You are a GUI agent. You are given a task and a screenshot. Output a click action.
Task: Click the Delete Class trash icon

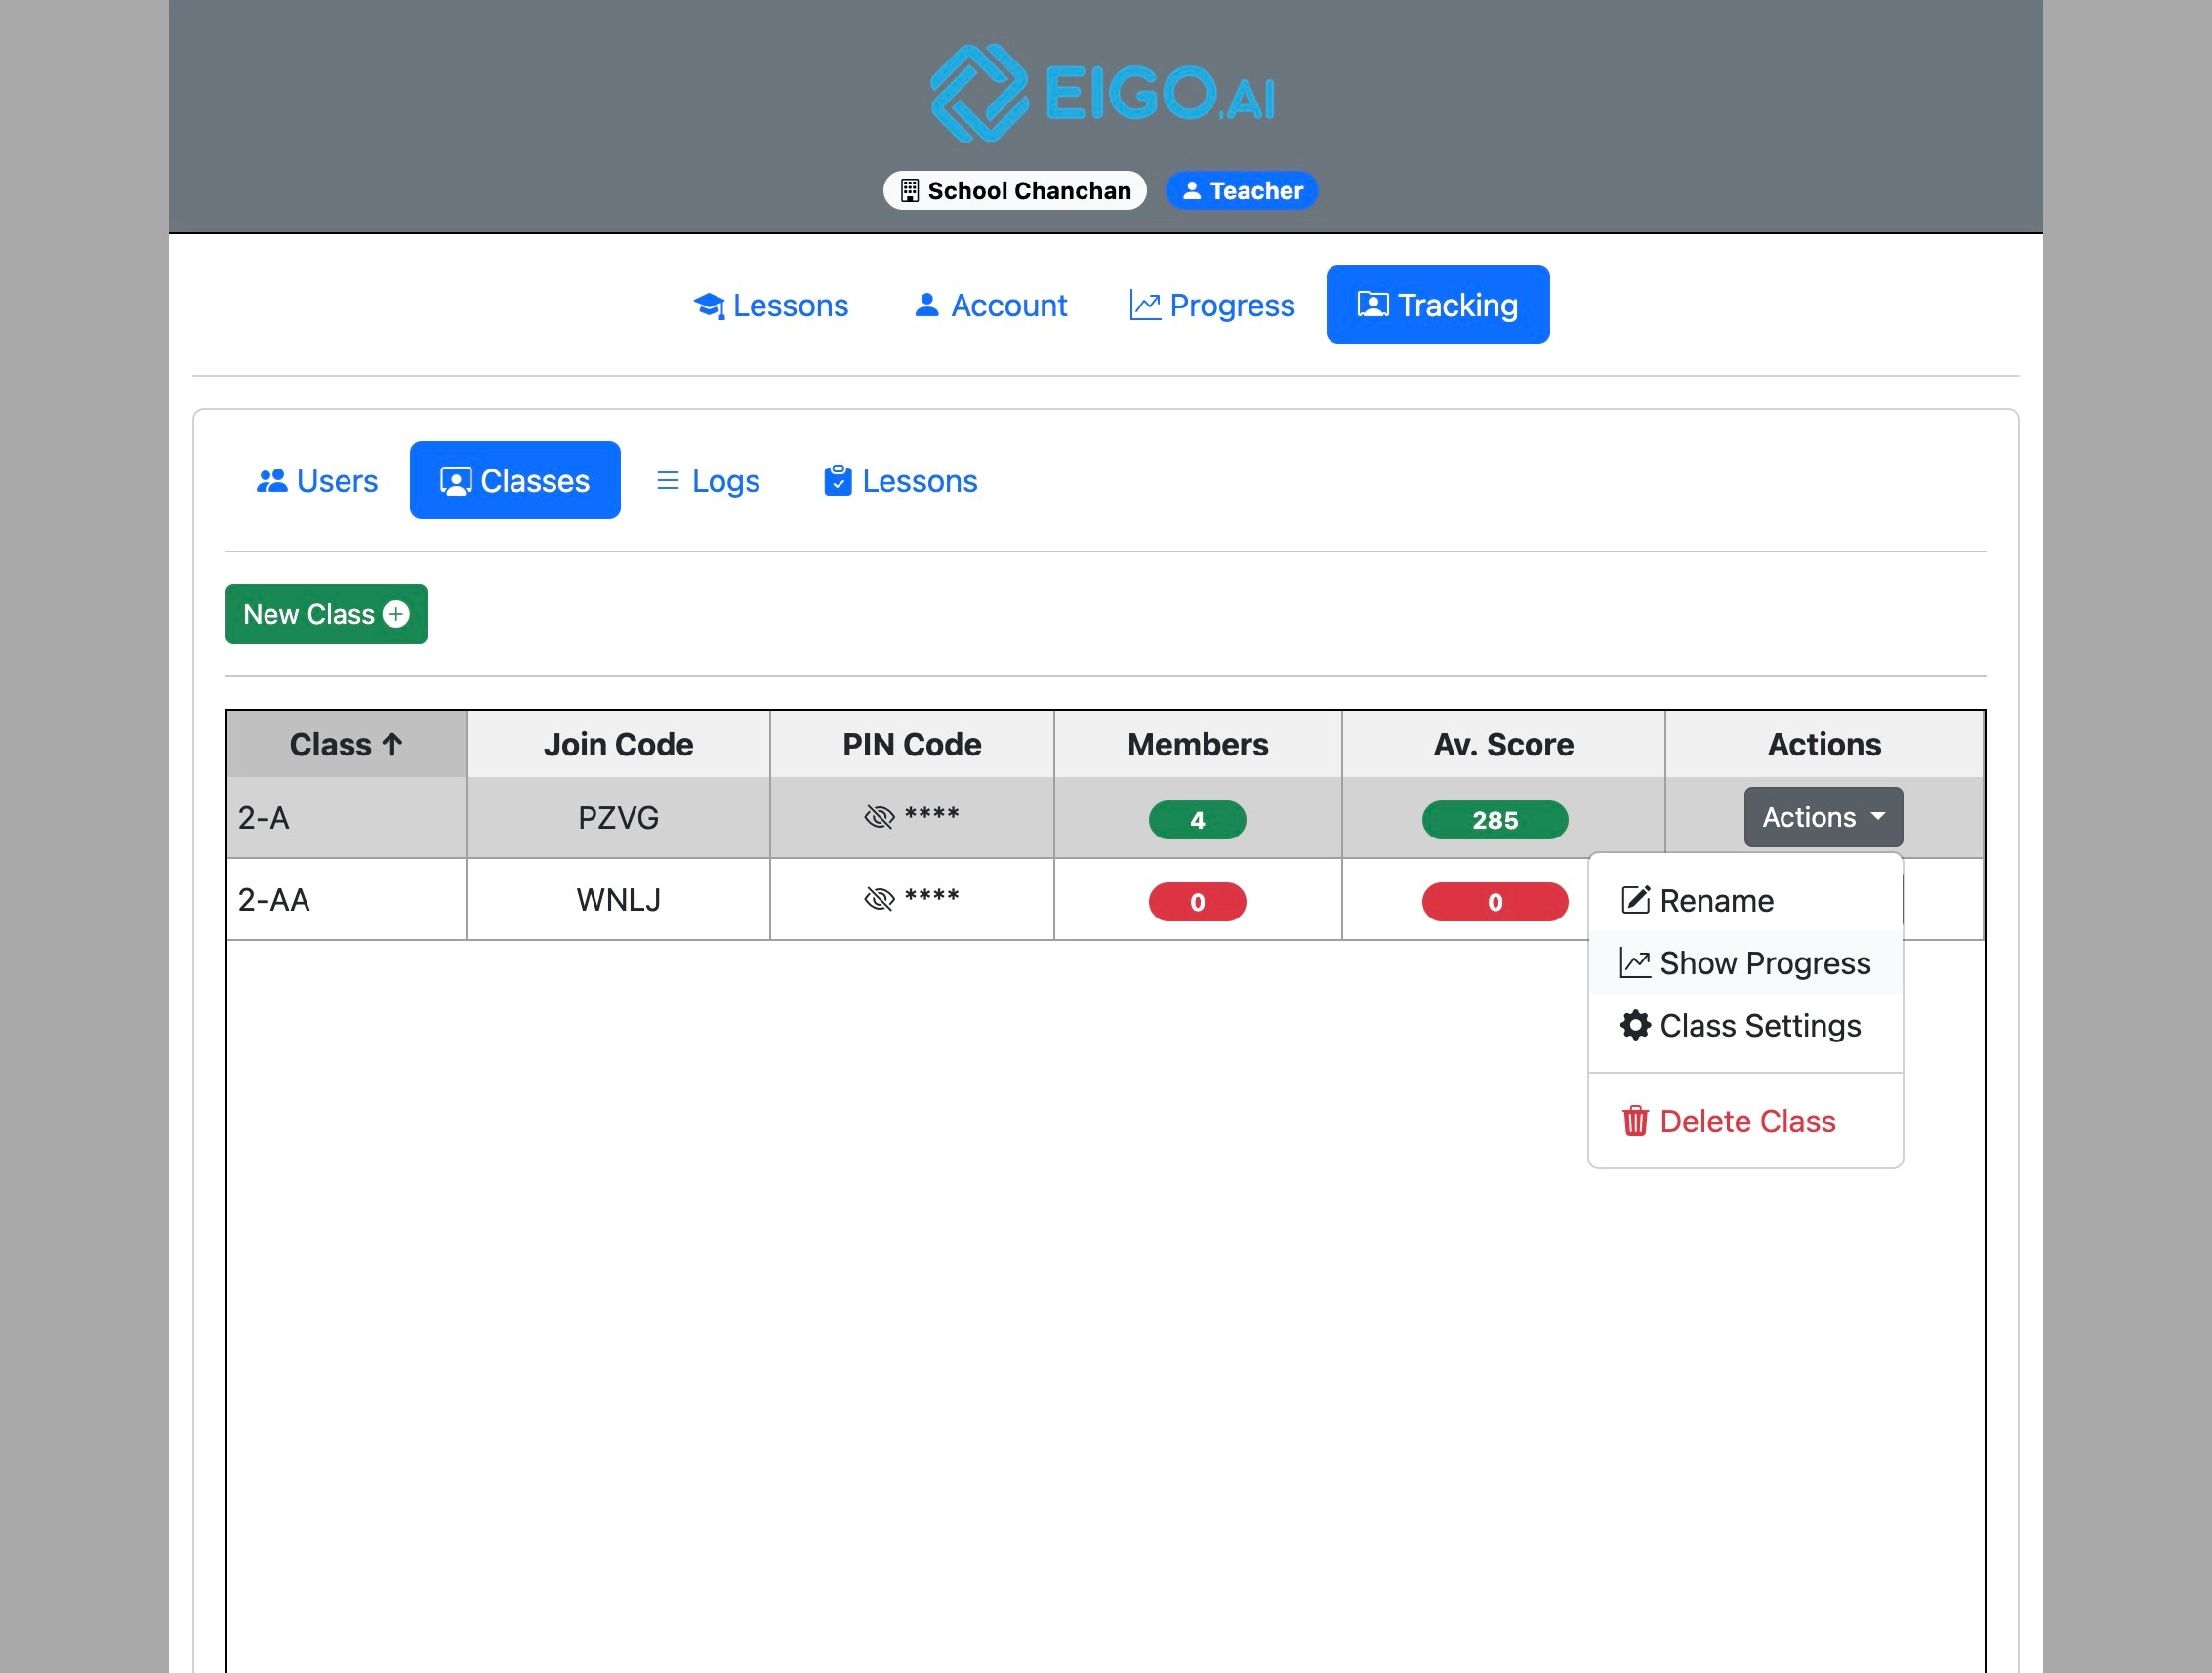pos(1635,1121)
